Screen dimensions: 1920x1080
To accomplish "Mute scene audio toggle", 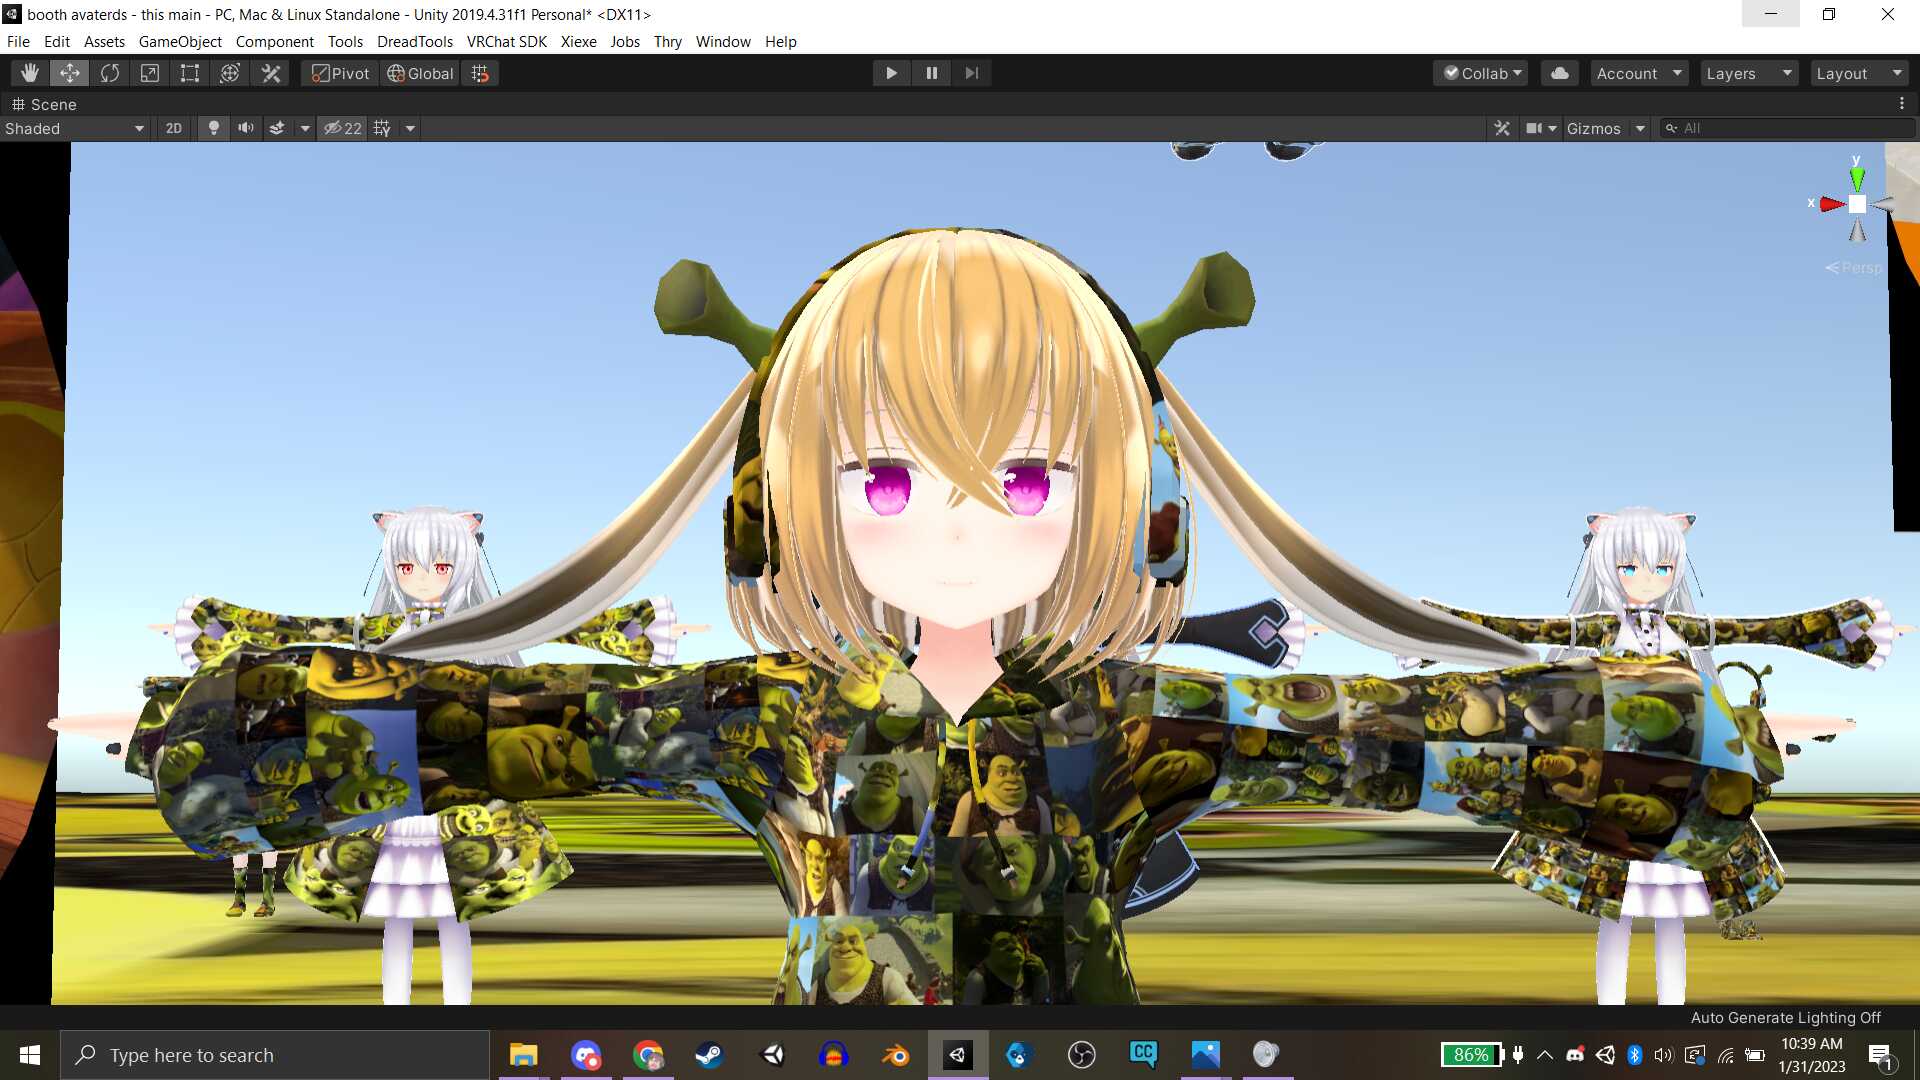I will [x=245, y=128].
